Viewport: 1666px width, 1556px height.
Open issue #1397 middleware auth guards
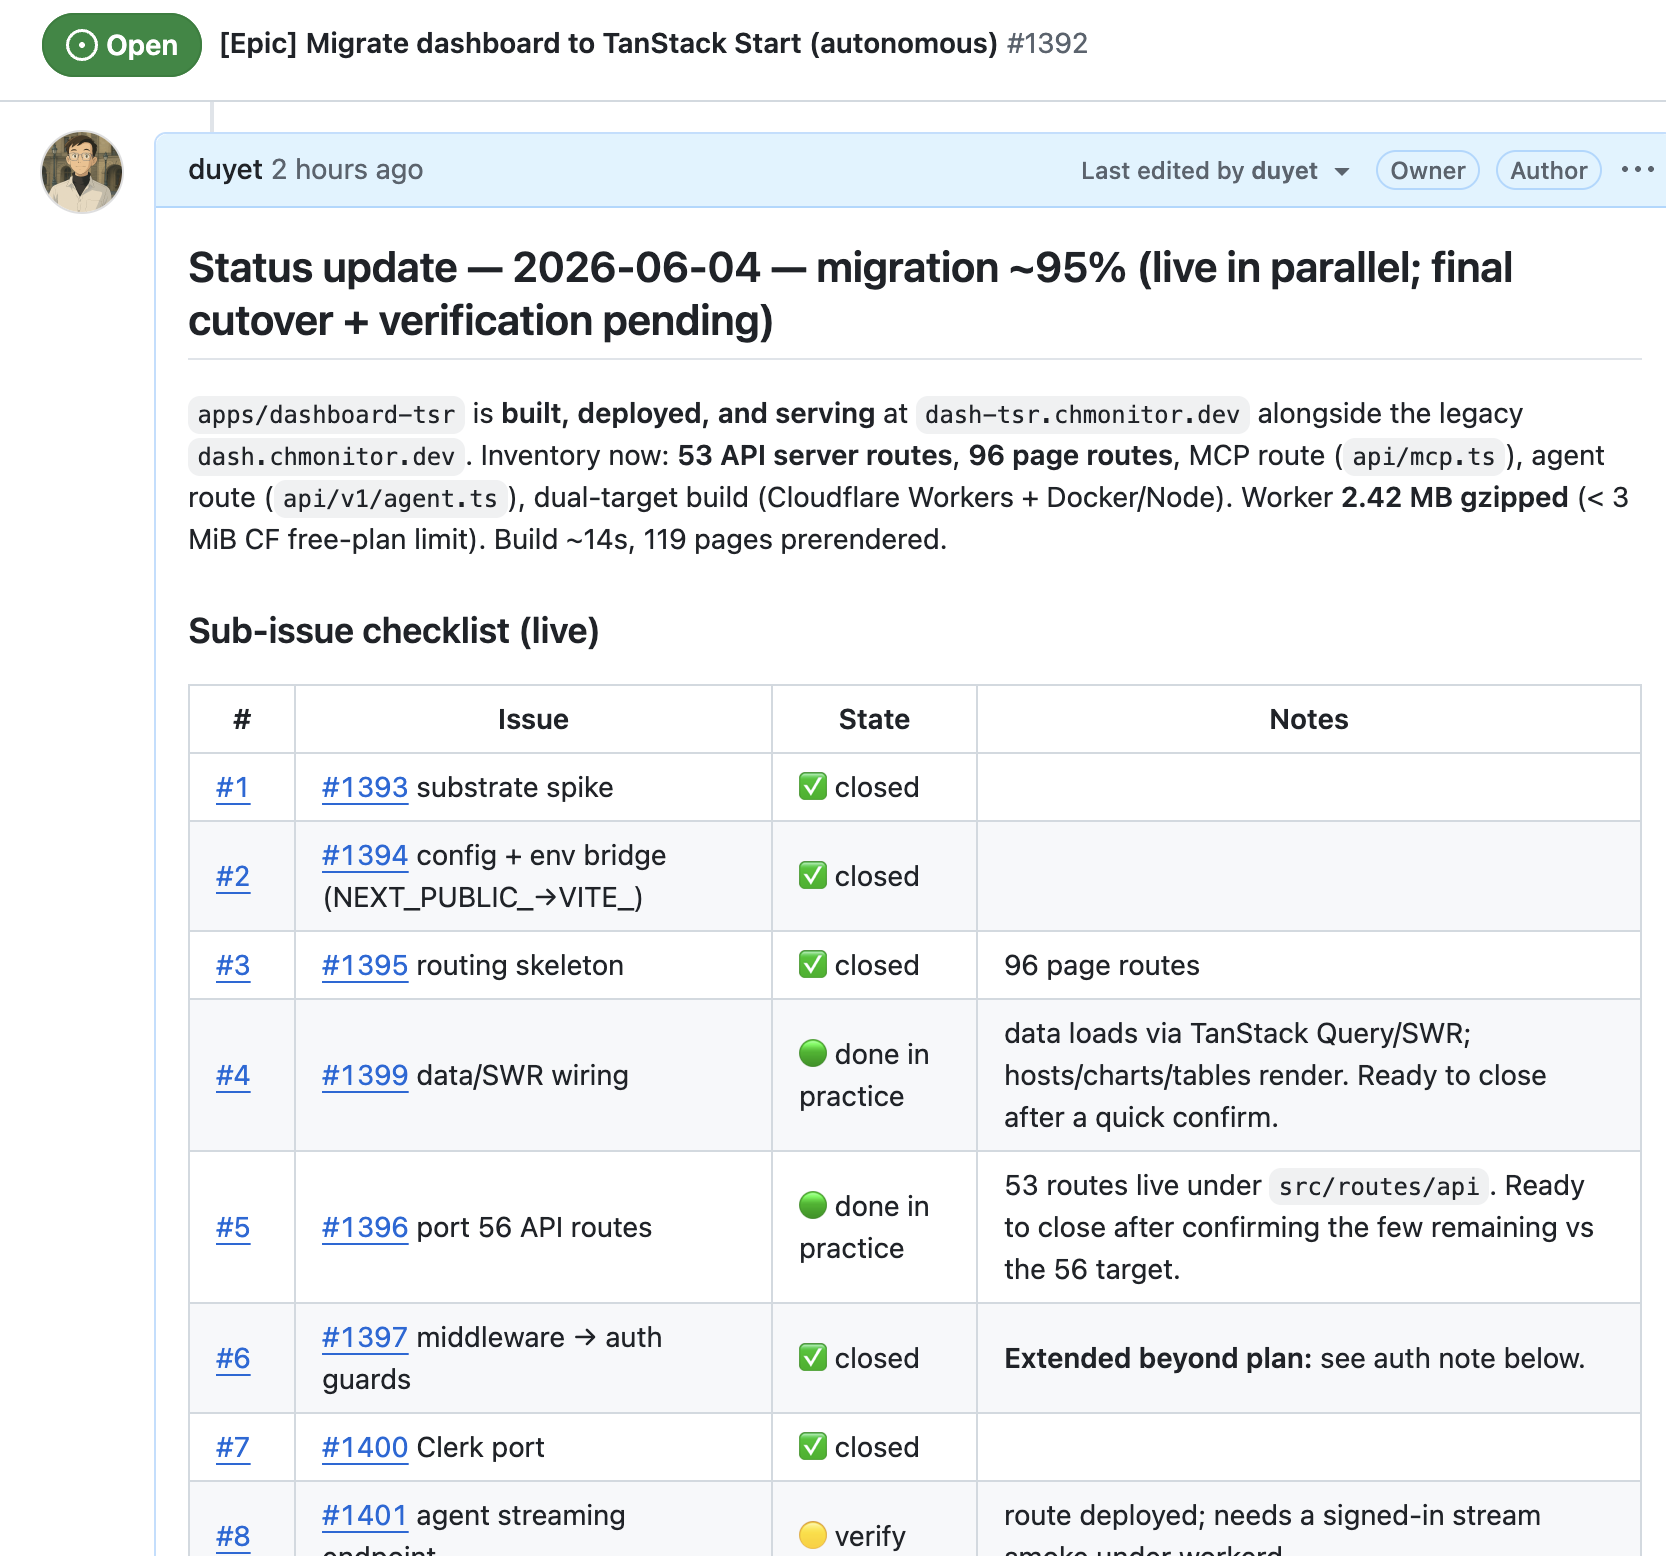pyautogui.click(x=365, y=1338)
